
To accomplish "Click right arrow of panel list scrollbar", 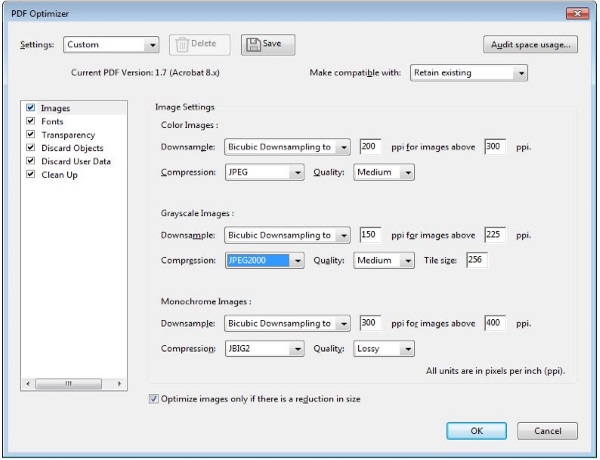I will 119,383.
